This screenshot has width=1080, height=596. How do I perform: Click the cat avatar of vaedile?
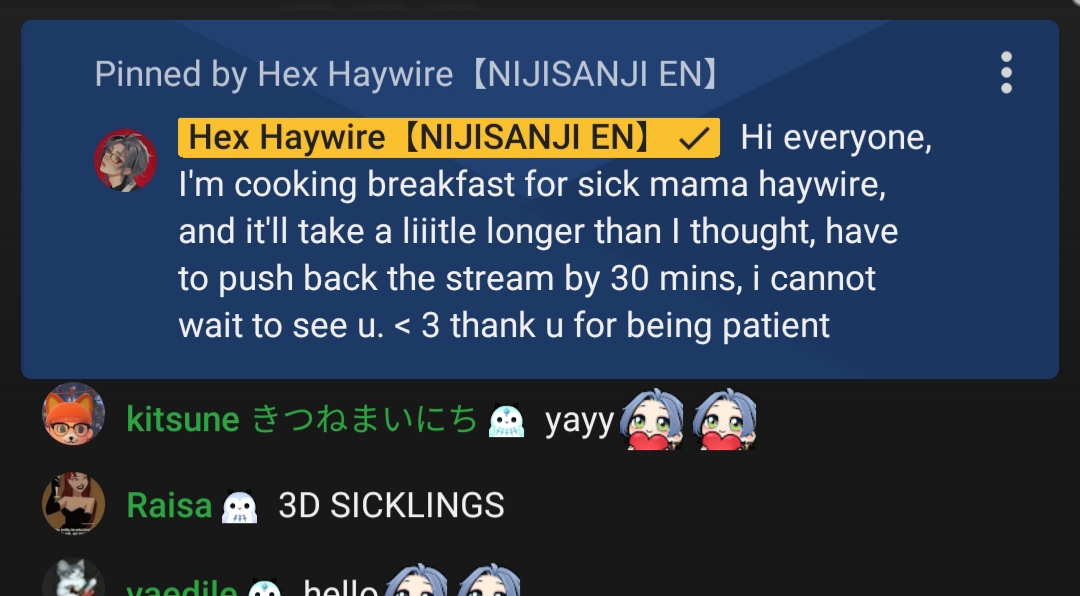pyautogui.click(x=73, y=577)
